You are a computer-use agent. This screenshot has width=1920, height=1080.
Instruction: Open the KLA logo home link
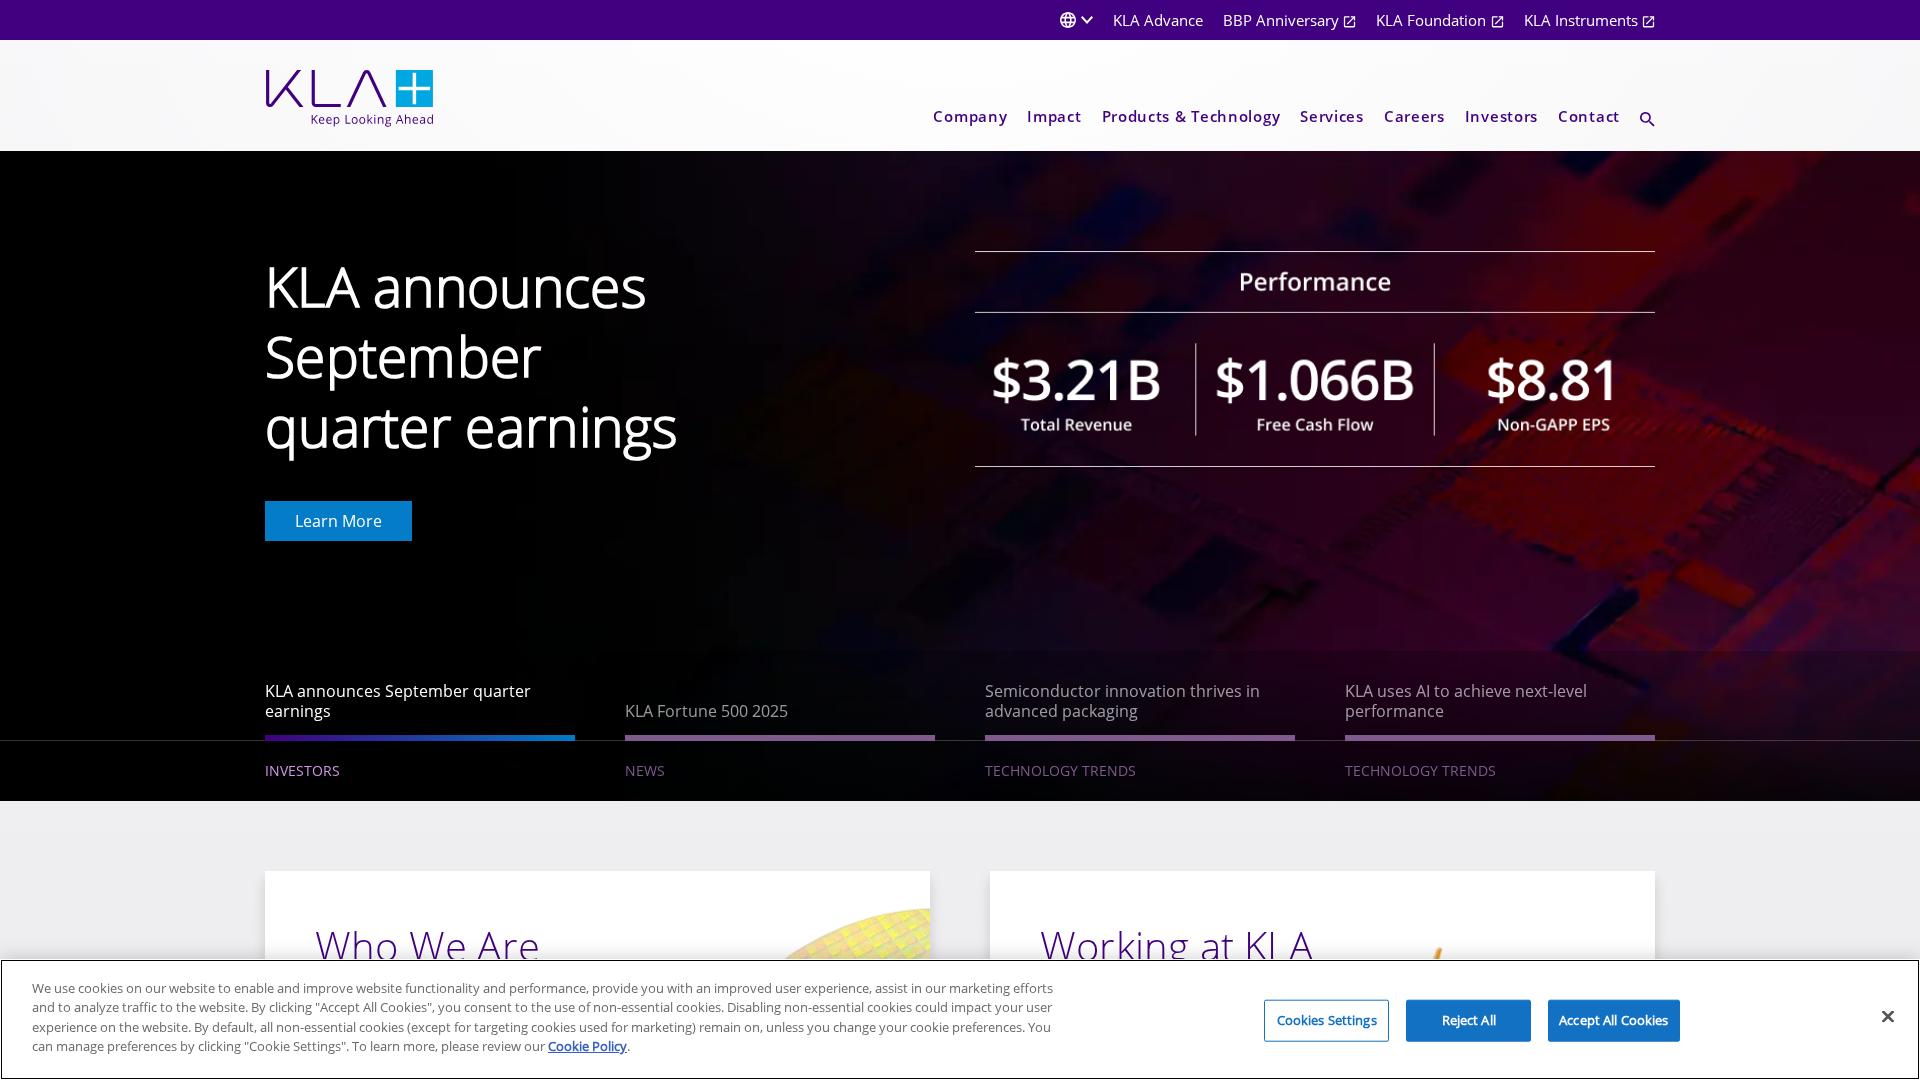click(349, 98)
